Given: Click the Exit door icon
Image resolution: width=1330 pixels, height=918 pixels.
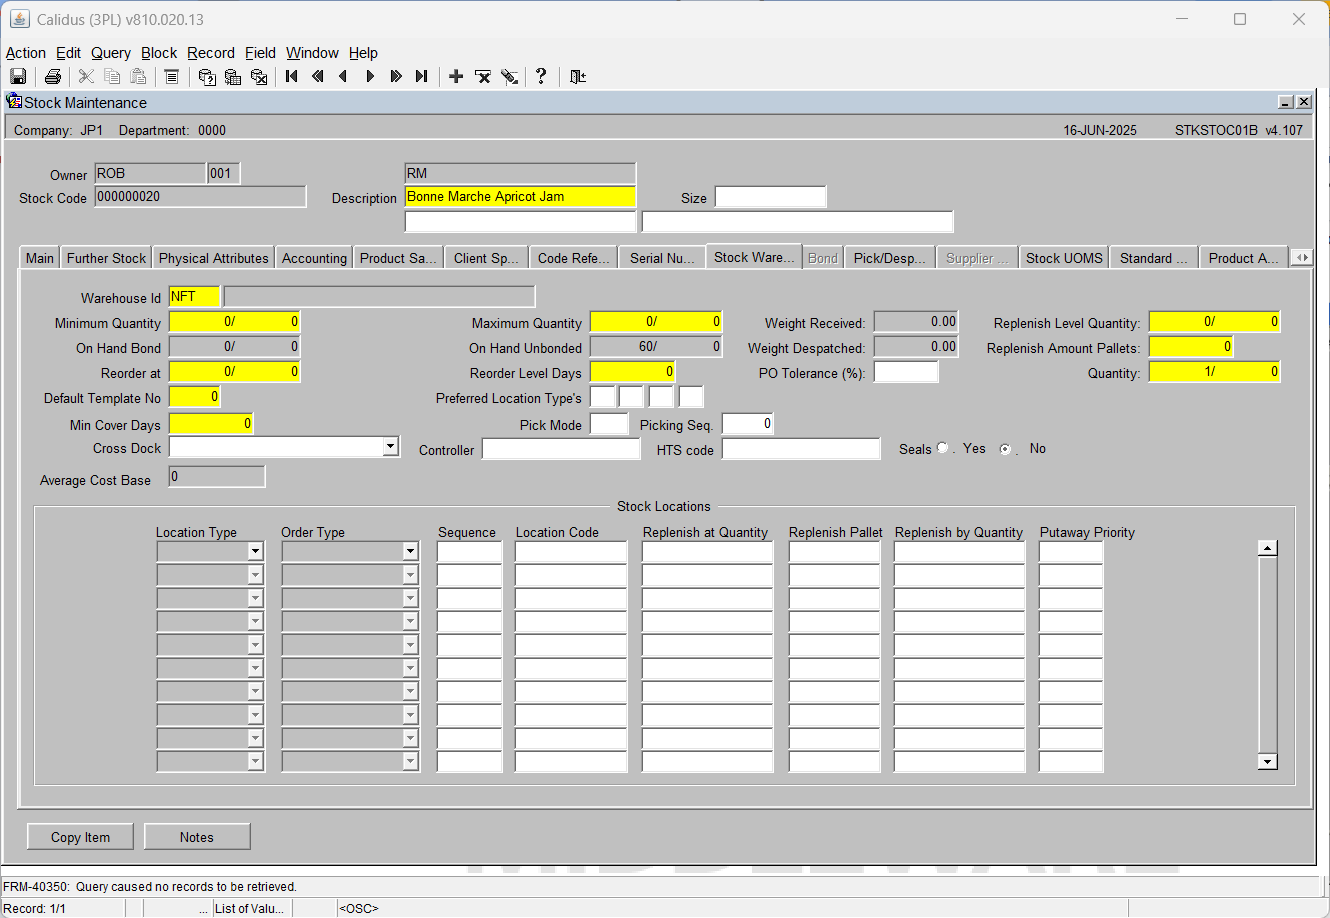Looking at the screenshot, I should pyautogui.click(x=577, y=76).
